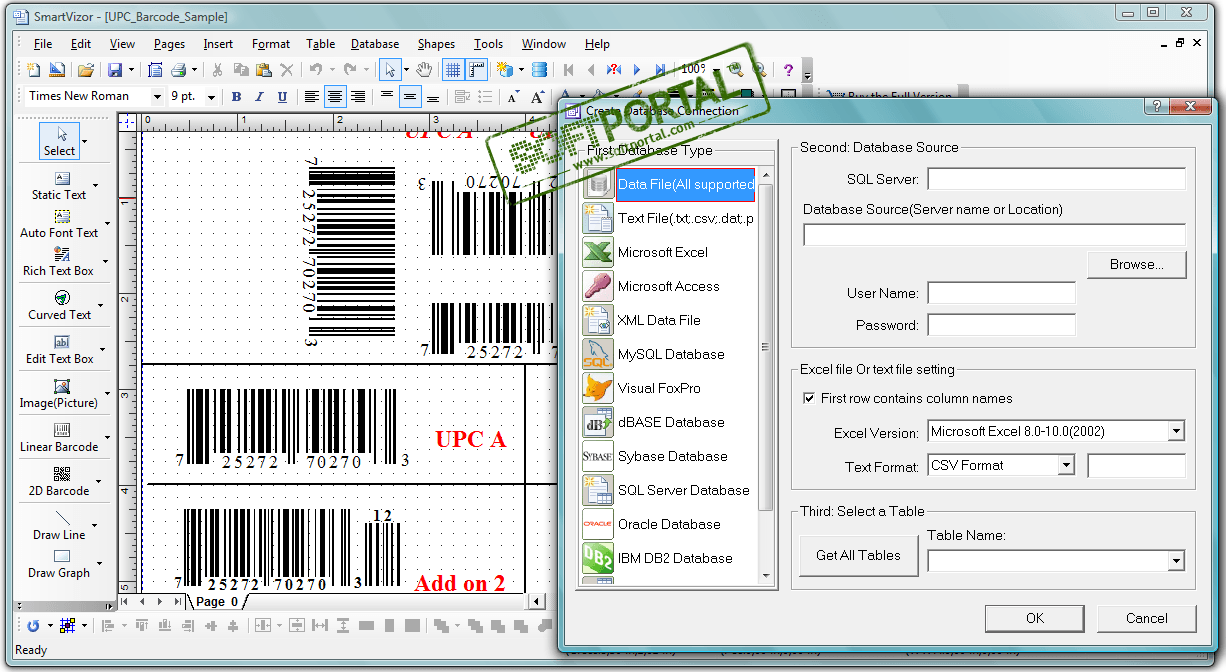Choose the Linear Barcode tool

point(59,438)
